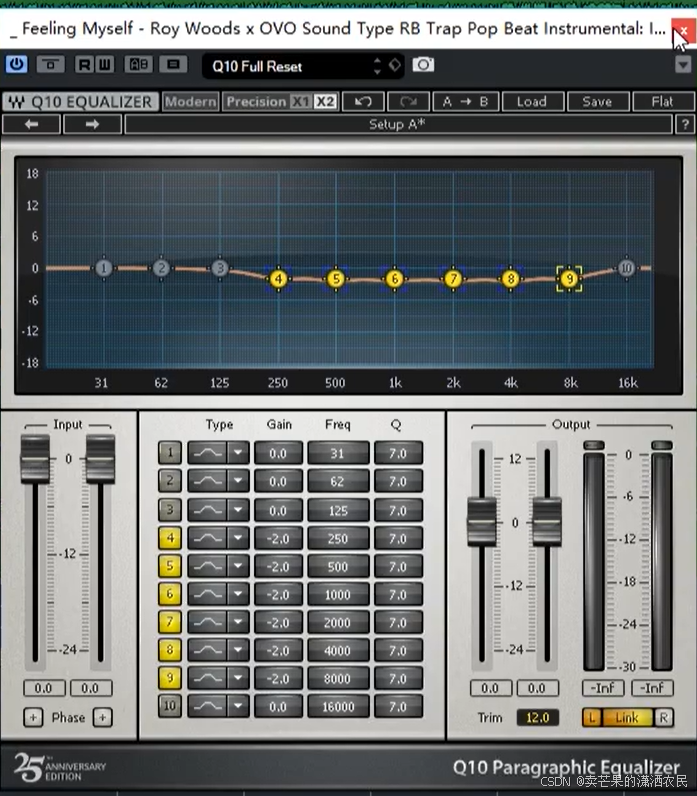Image resolution: width=697 pixels, height=796 pixels.
Task: Click the band 5 gain field
Action: [x=278, y=566]
